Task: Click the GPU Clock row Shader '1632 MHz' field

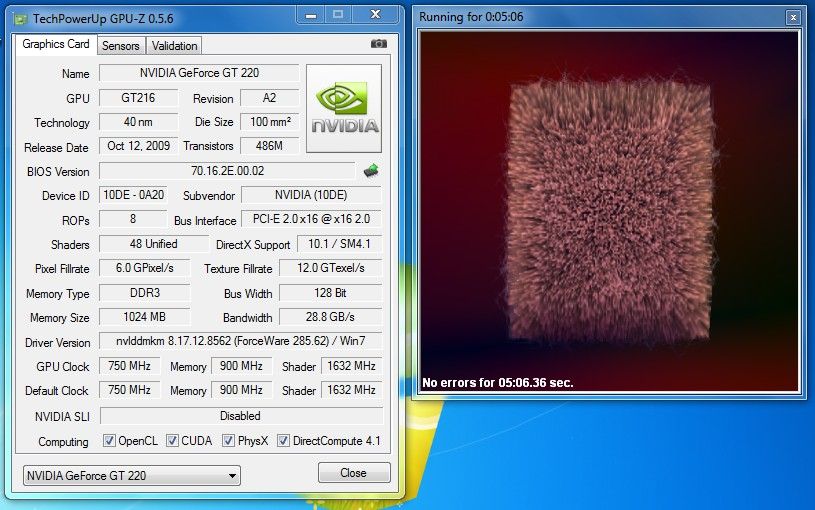Action: (351, 366)
